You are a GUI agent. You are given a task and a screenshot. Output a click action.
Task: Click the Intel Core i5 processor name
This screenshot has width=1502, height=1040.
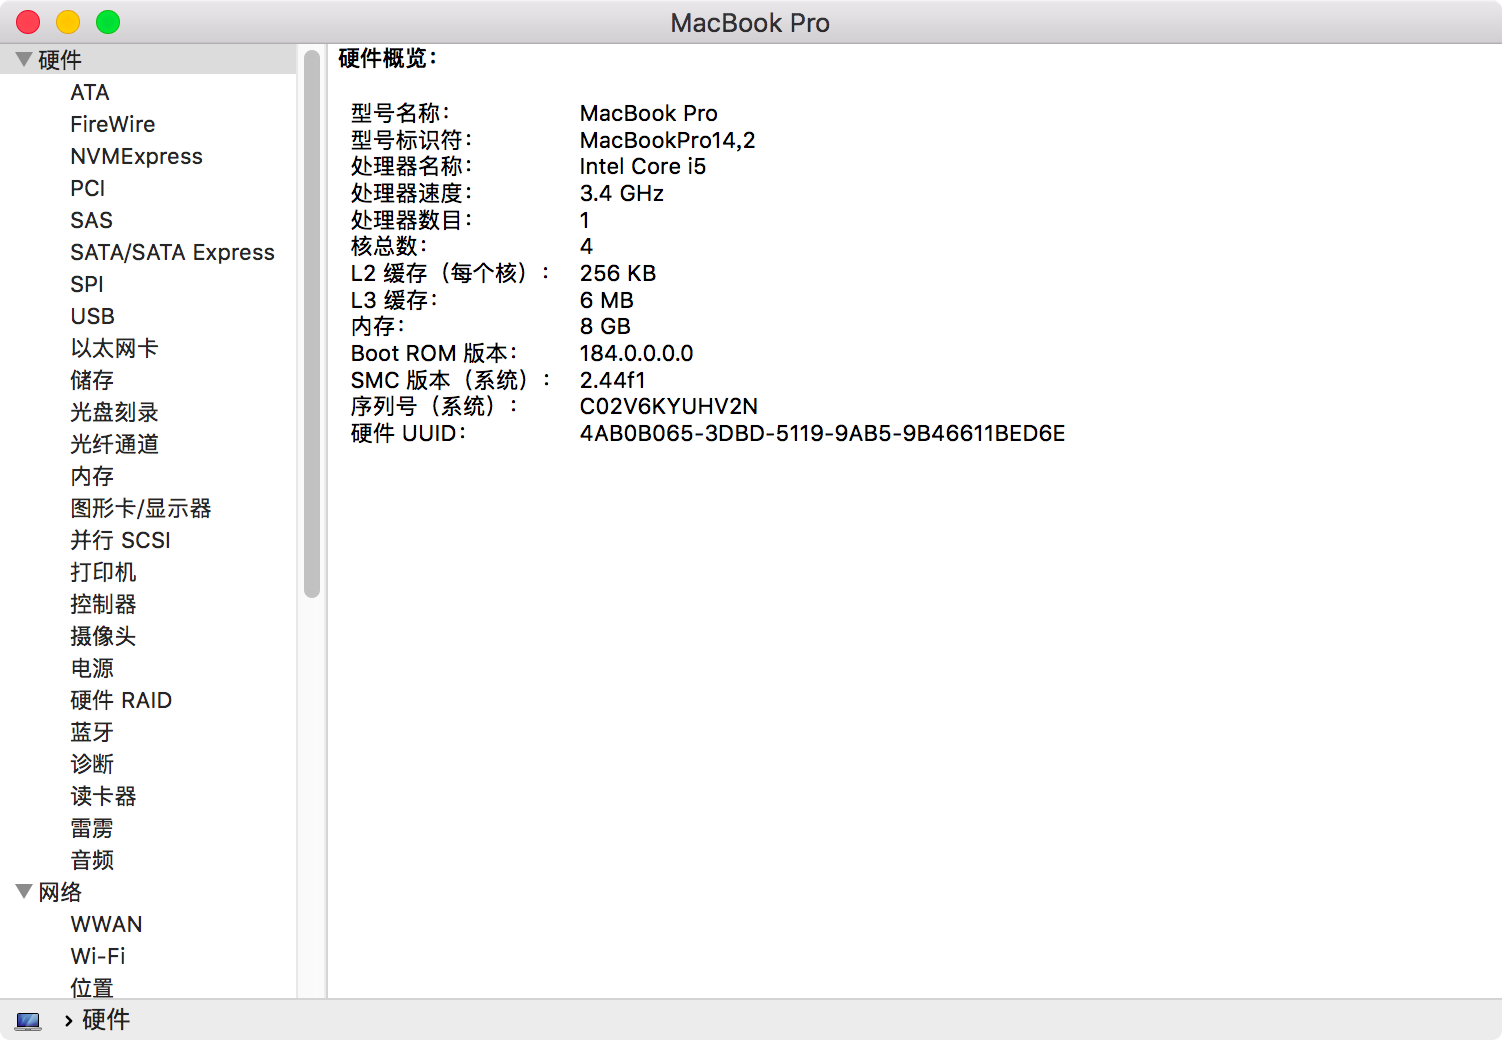coord(643,166)
